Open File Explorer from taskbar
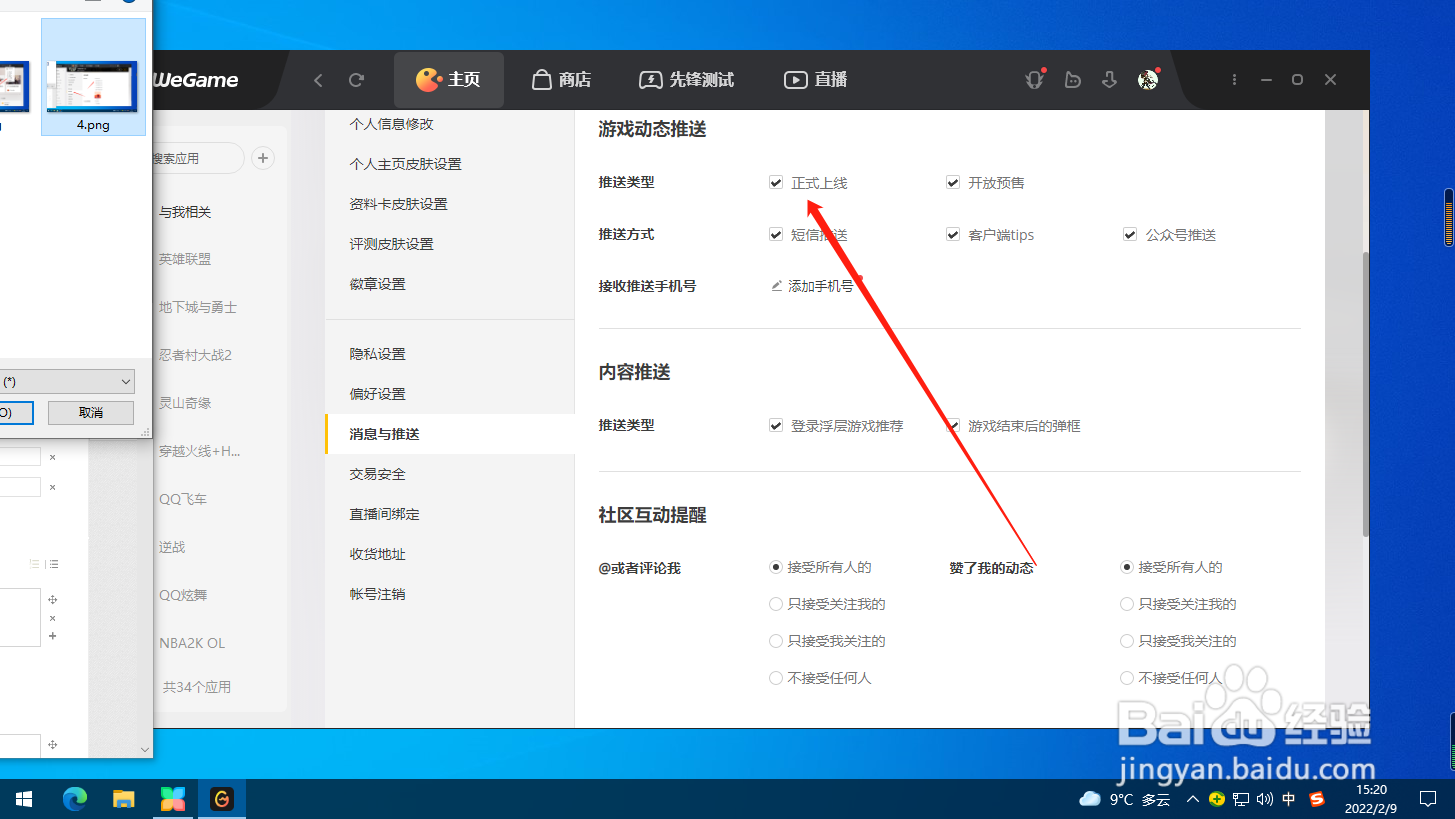 124,799
